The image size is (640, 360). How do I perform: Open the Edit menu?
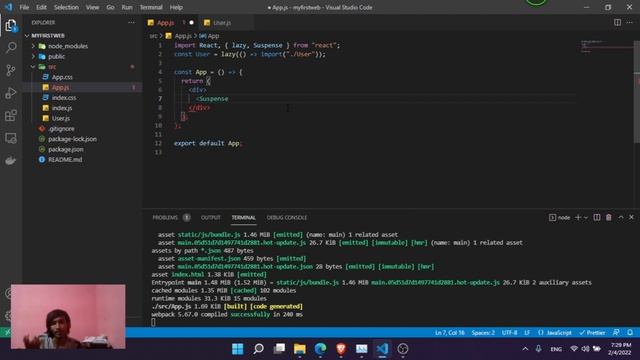[x=41, y=7]
